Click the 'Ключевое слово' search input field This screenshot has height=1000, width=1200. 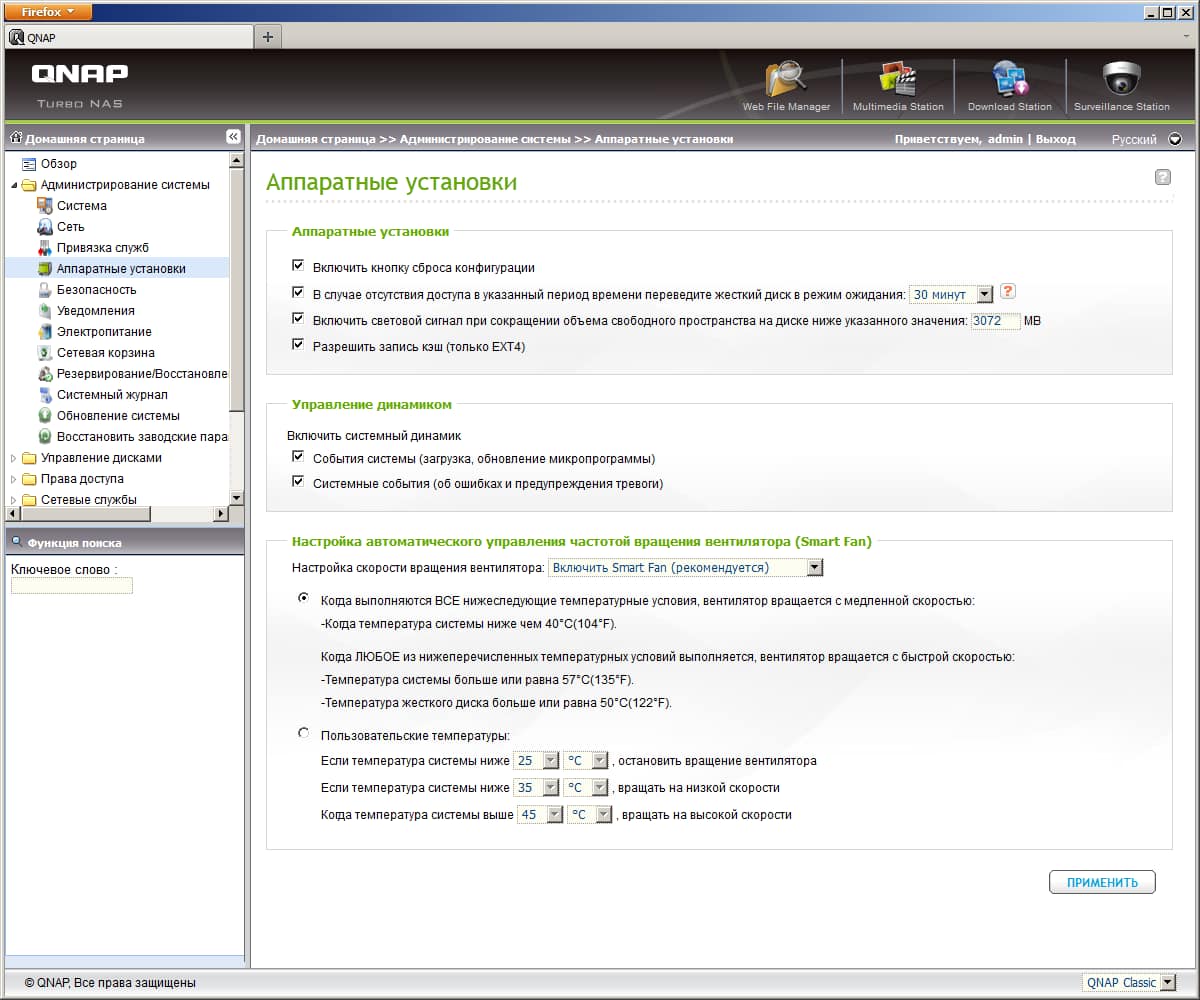pos(72,586)
